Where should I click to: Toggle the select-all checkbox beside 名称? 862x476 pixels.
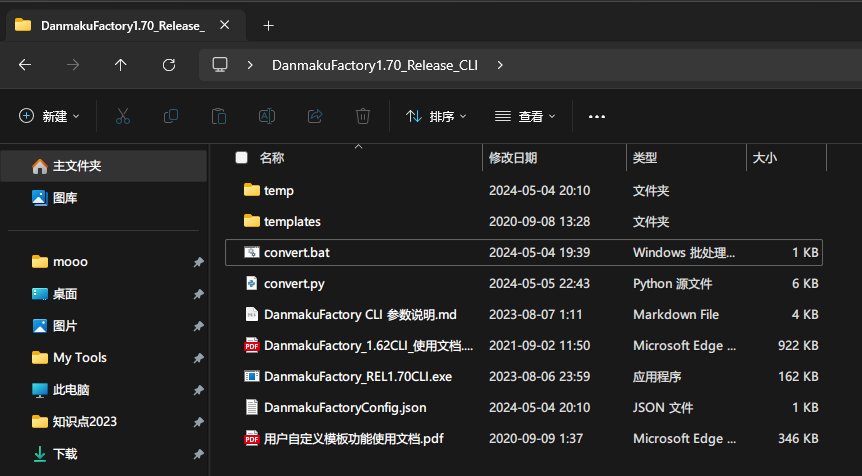coord(241,158)
